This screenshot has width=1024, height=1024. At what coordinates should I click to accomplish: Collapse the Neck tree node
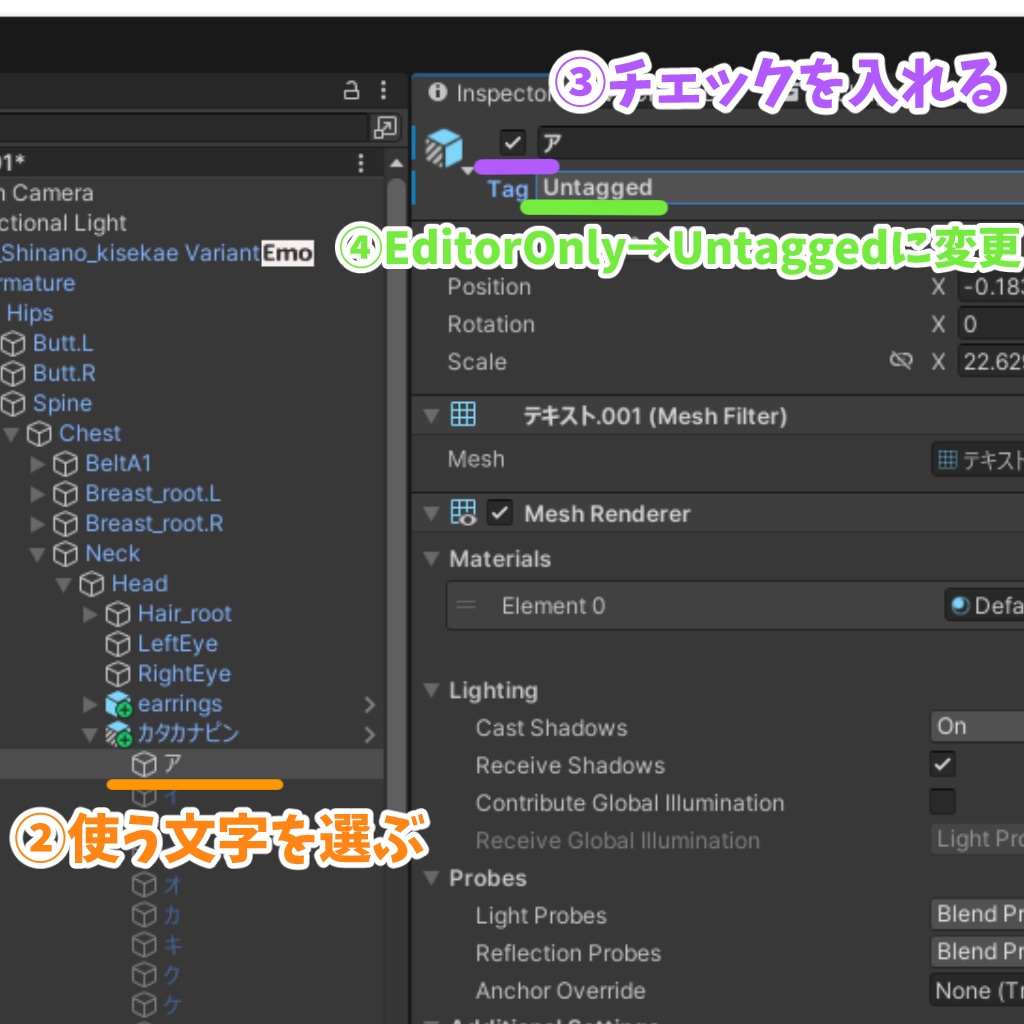37,554
